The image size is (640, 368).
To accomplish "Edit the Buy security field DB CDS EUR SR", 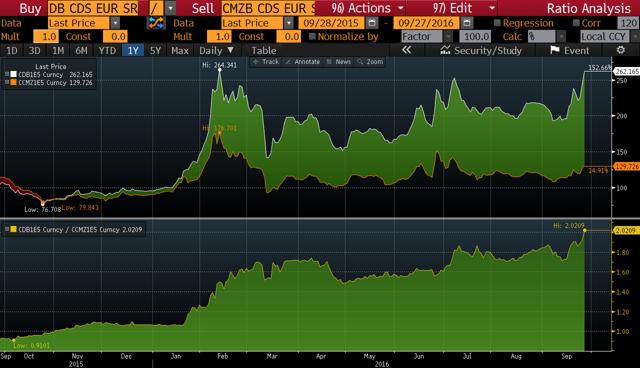I will (x=93, y=8).
